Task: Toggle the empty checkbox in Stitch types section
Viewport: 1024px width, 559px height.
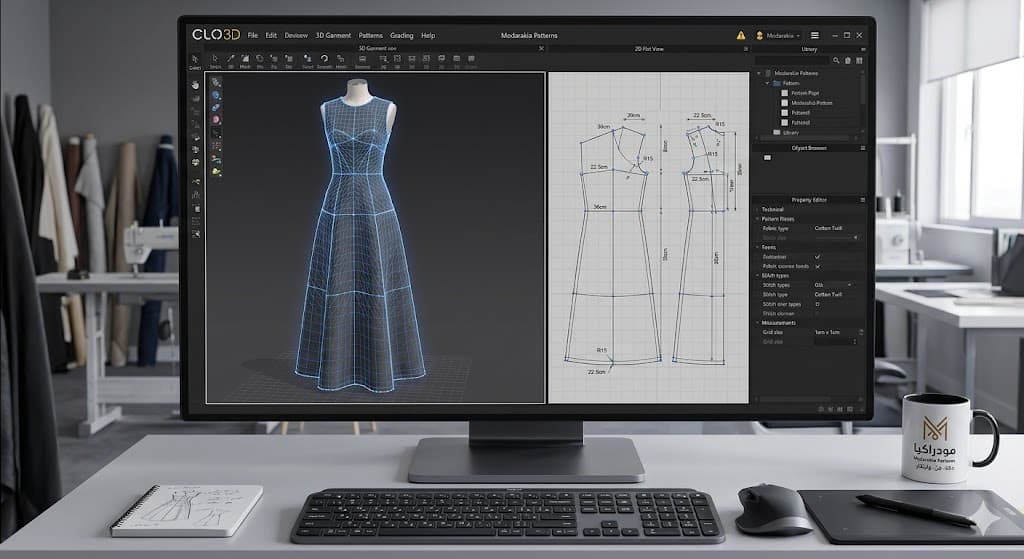Action: (817, 304)
